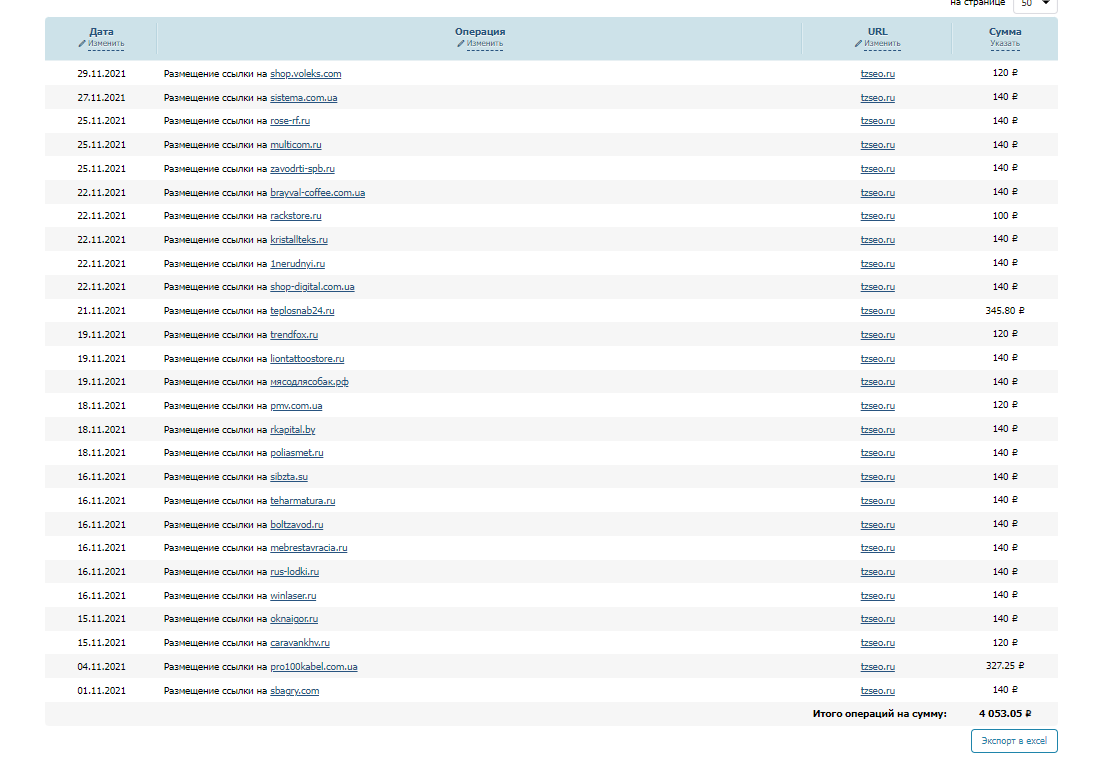Click the 100 ₽ amount for rackstore.ru

pyautogui.click(x=1005, y=216)
